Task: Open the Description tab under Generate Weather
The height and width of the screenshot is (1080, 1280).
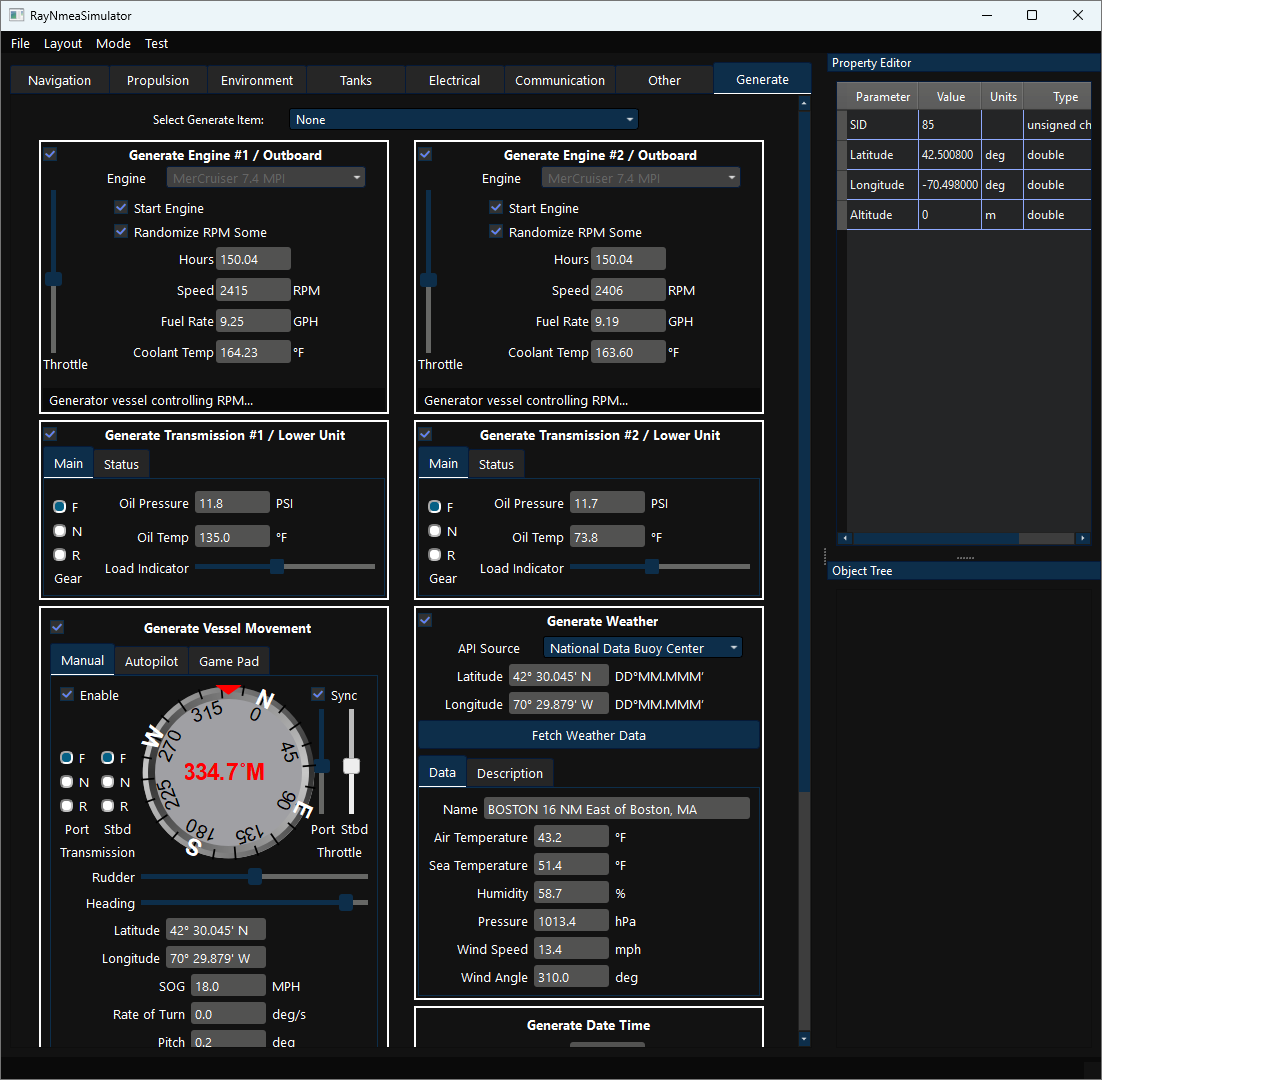Action: (510, 772)
